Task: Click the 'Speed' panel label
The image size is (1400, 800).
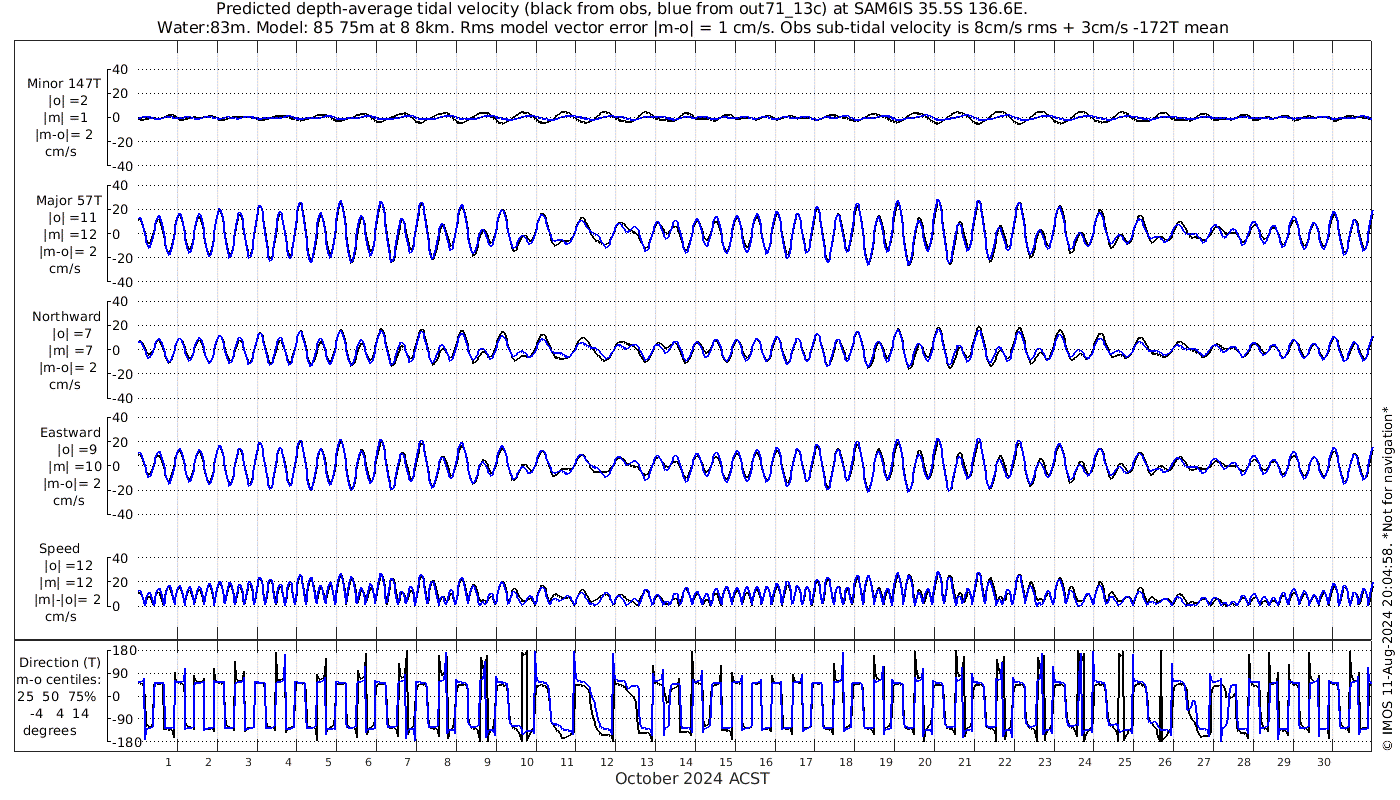Action: pos(60,549)
